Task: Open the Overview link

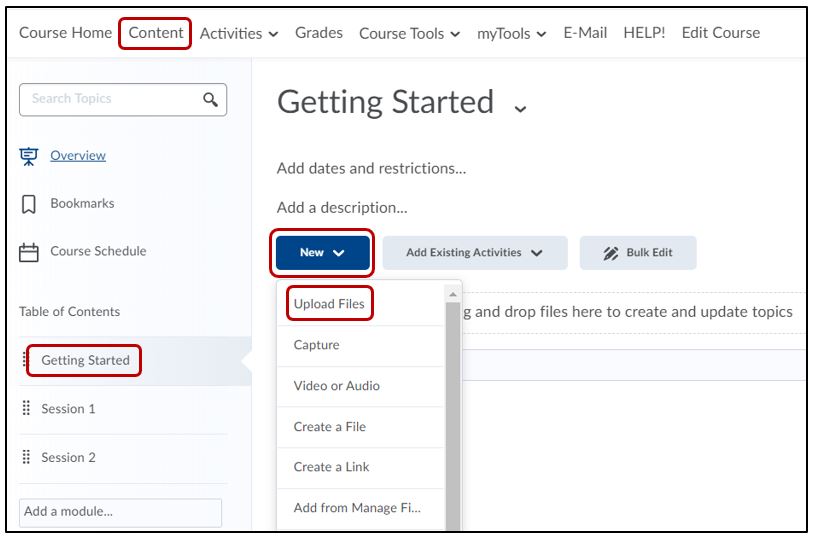Action: click(78, 156)
